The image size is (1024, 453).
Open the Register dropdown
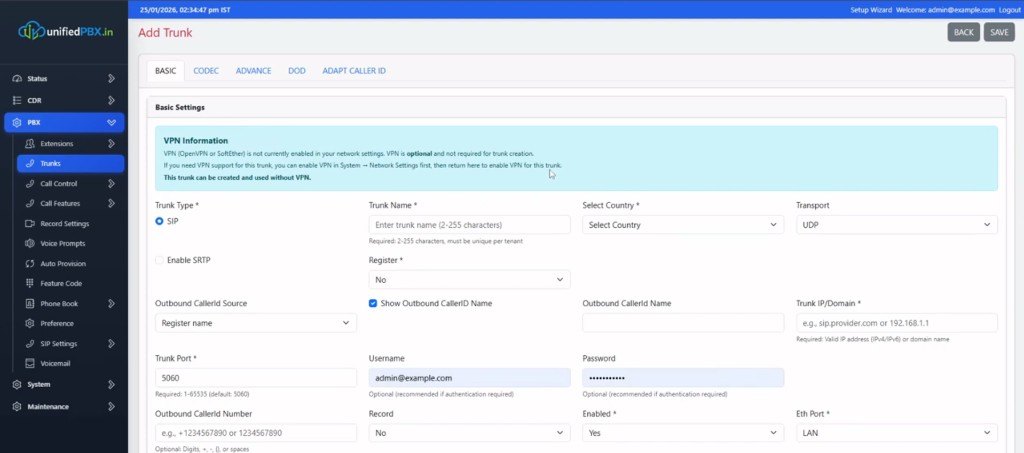tap(470, 279)
